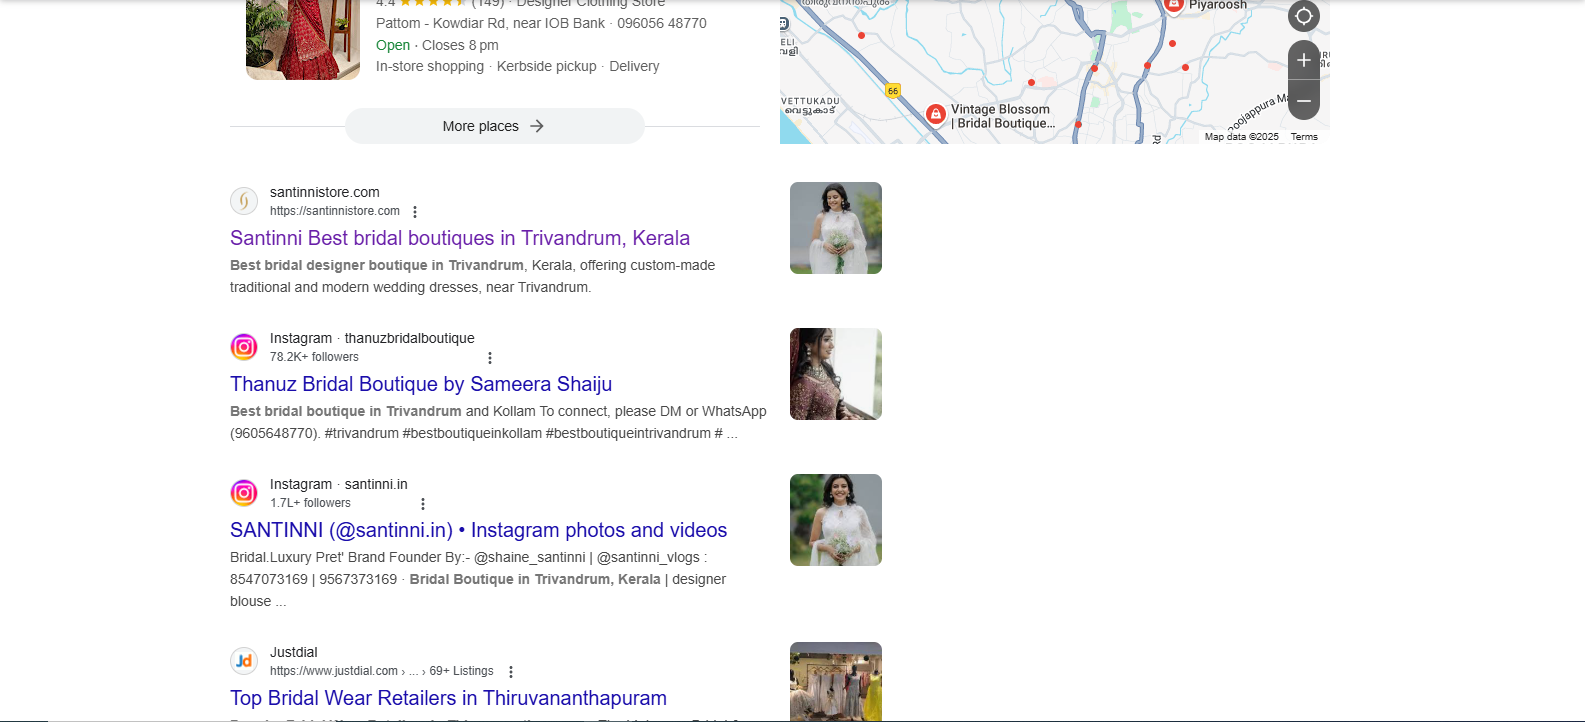
Task: Click the route 66 highway shield on map
Action: [893, 90]
